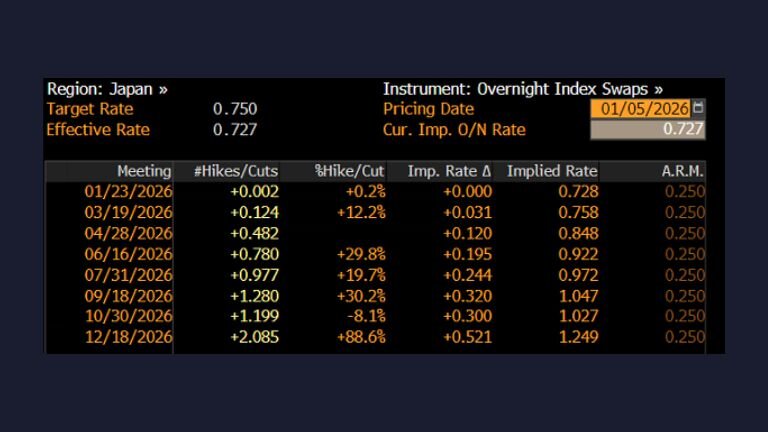Click hikes value +1.280
This screenshot has width=768, height=432.
255,296
